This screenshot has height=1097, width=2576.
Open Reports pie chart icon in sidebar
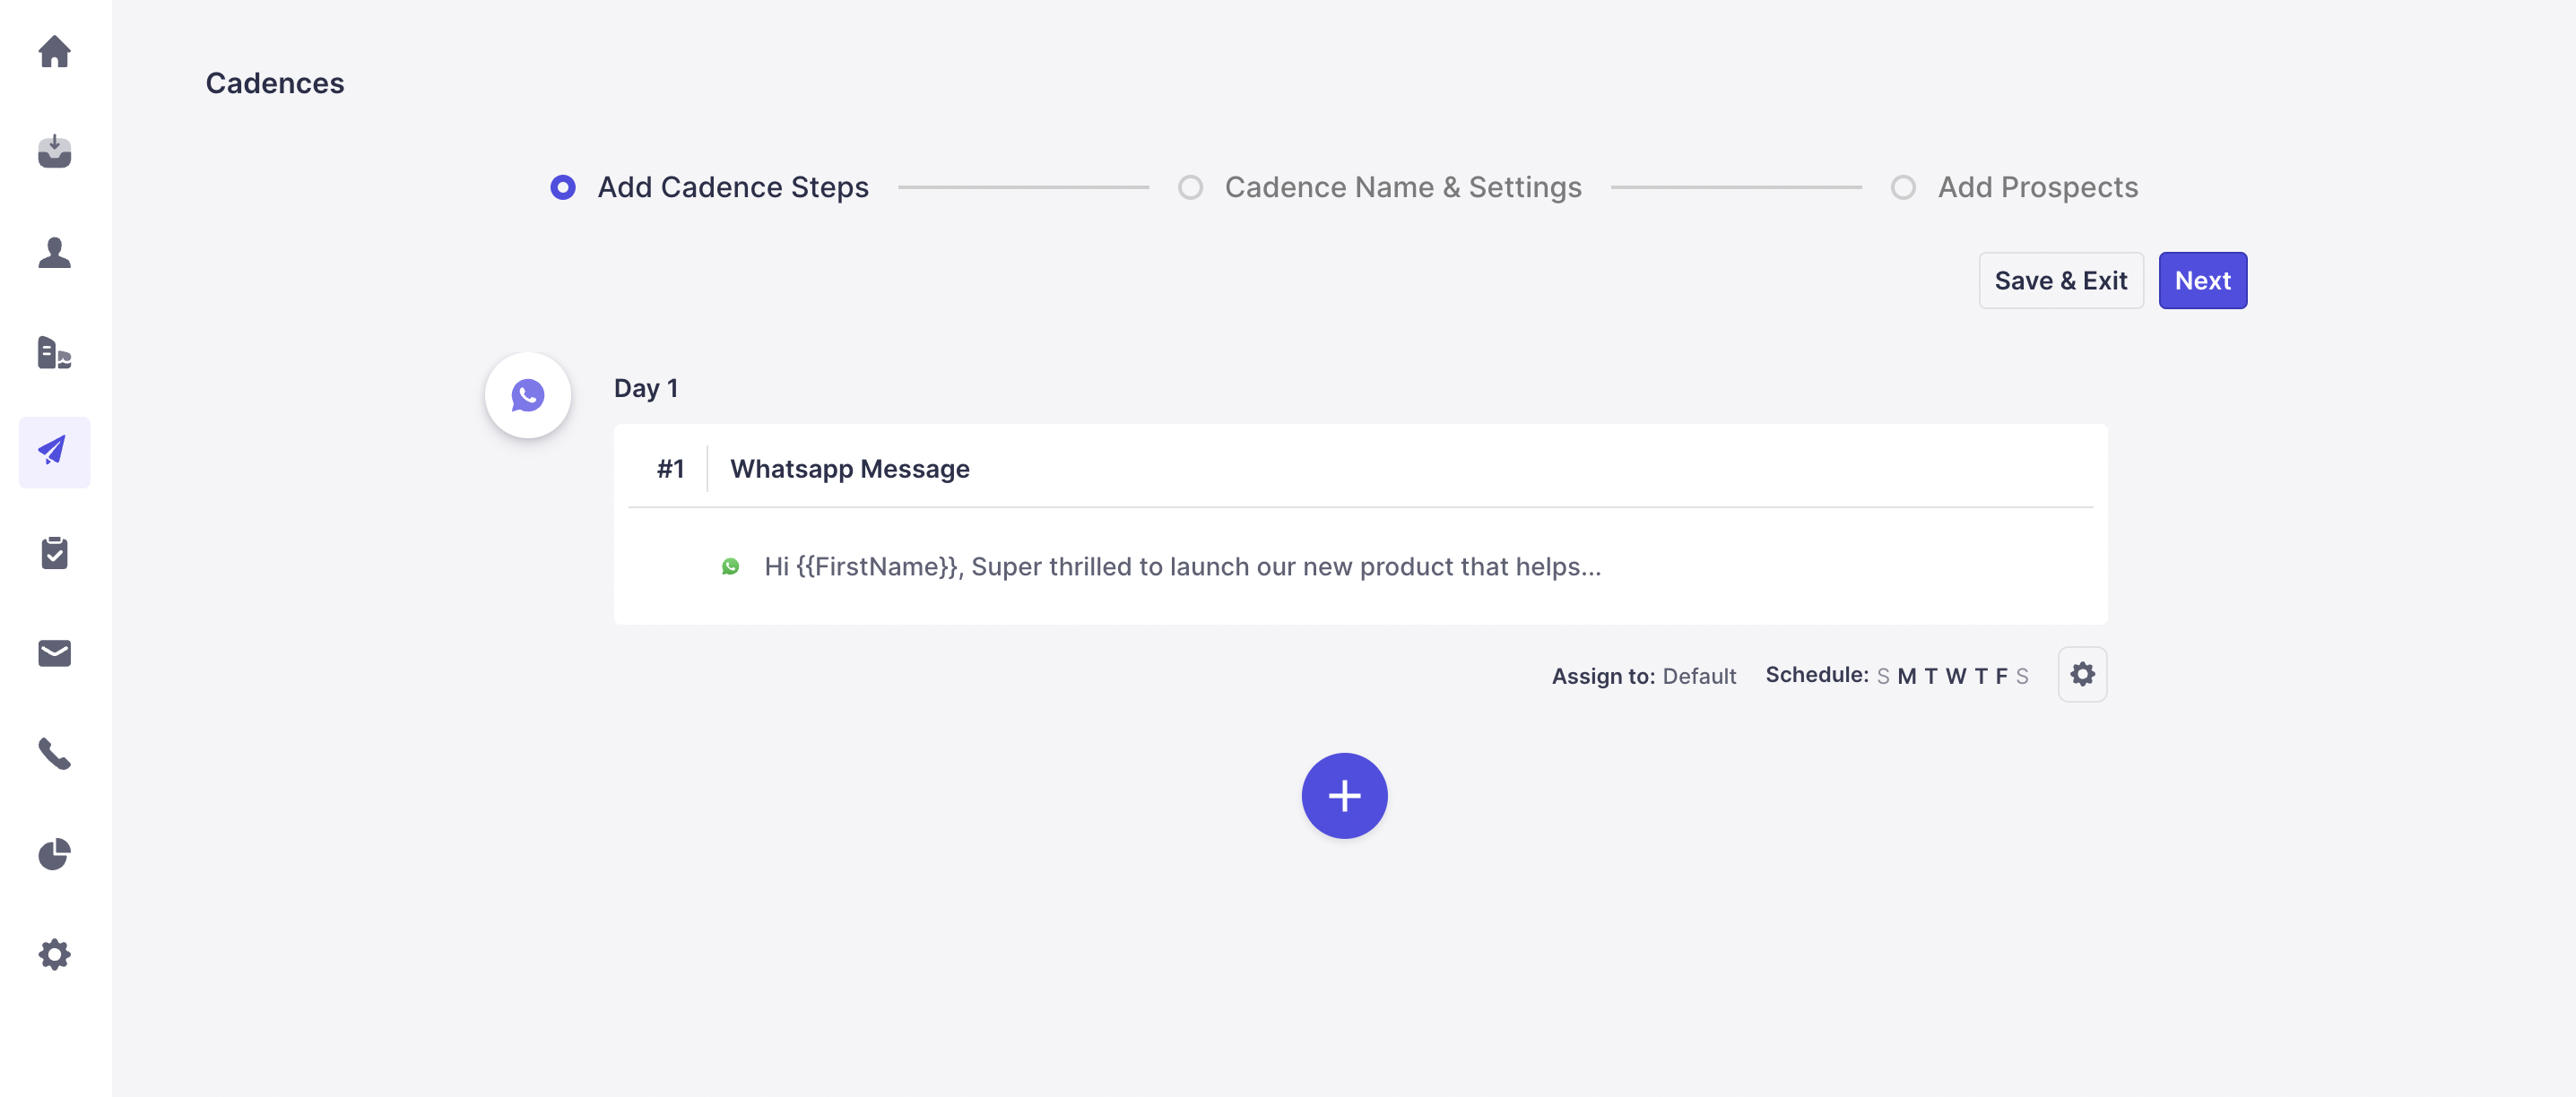click(x=54, y=854)
